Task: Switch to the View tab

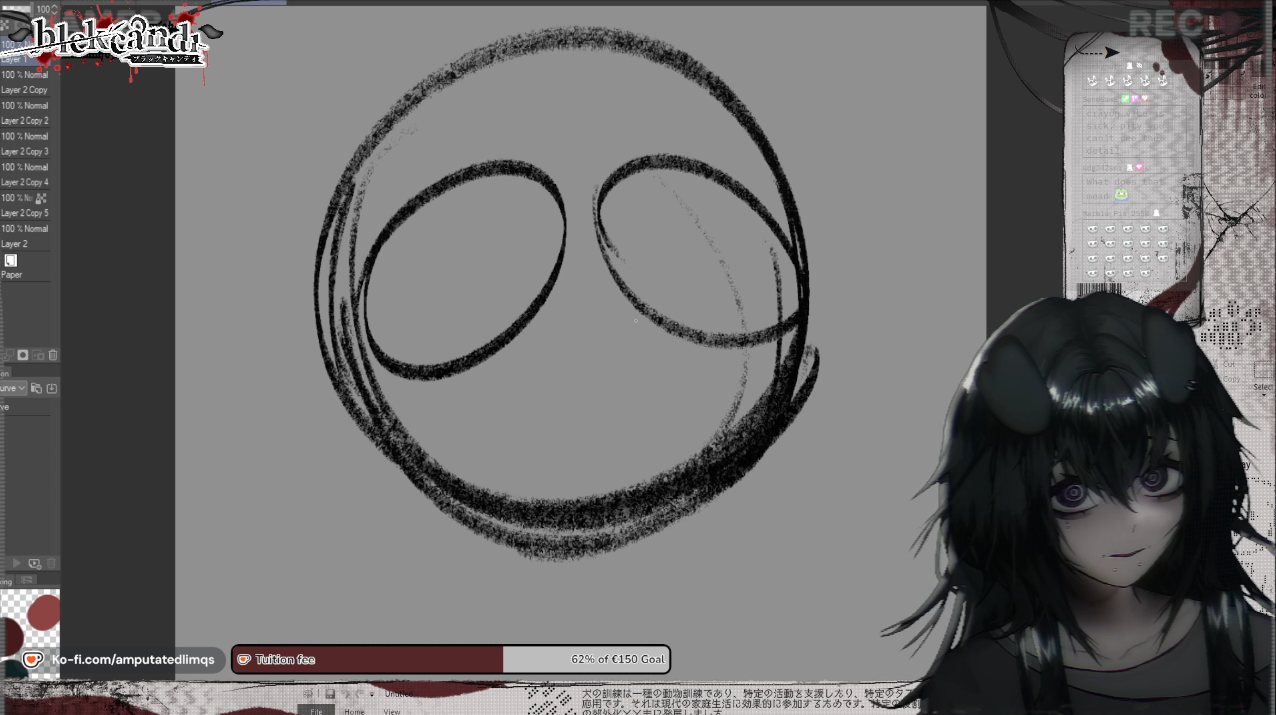Action: tap(392, 711)
